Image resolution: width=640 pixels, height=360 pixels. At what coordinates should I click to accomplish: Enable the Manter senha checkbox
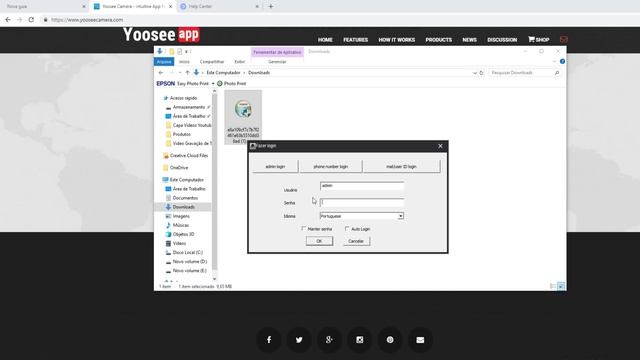(x=303, y=229)
